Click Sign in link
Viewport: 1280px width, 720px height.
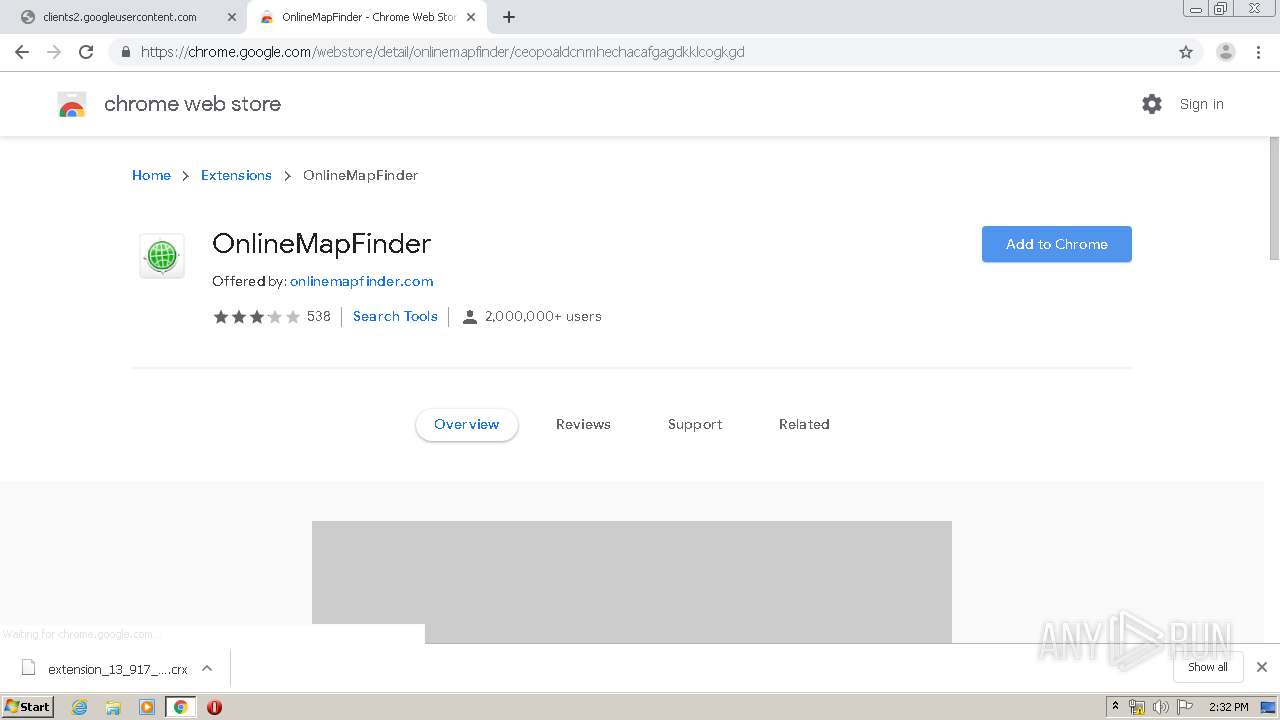coord(1201,104)
